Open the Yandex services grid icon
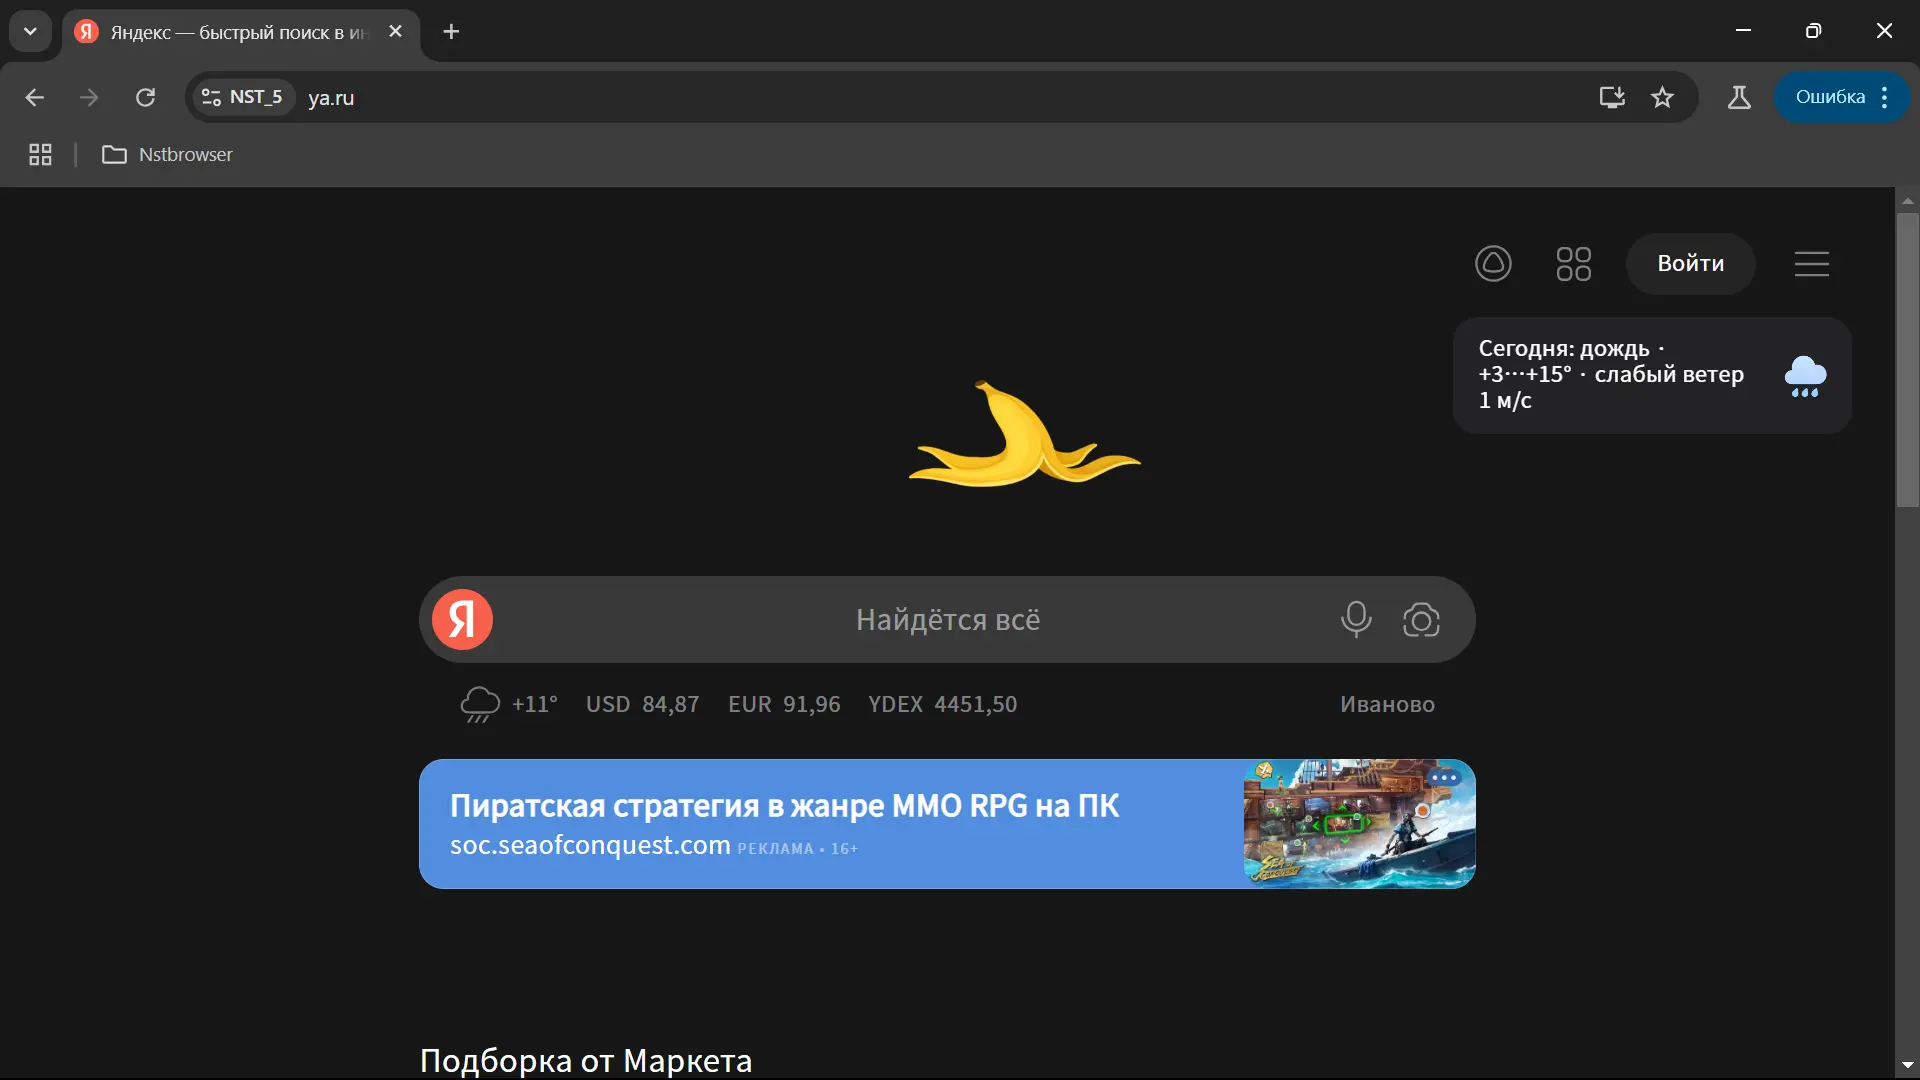This screenshot has height=1080, width=1920. point(1573,264)
